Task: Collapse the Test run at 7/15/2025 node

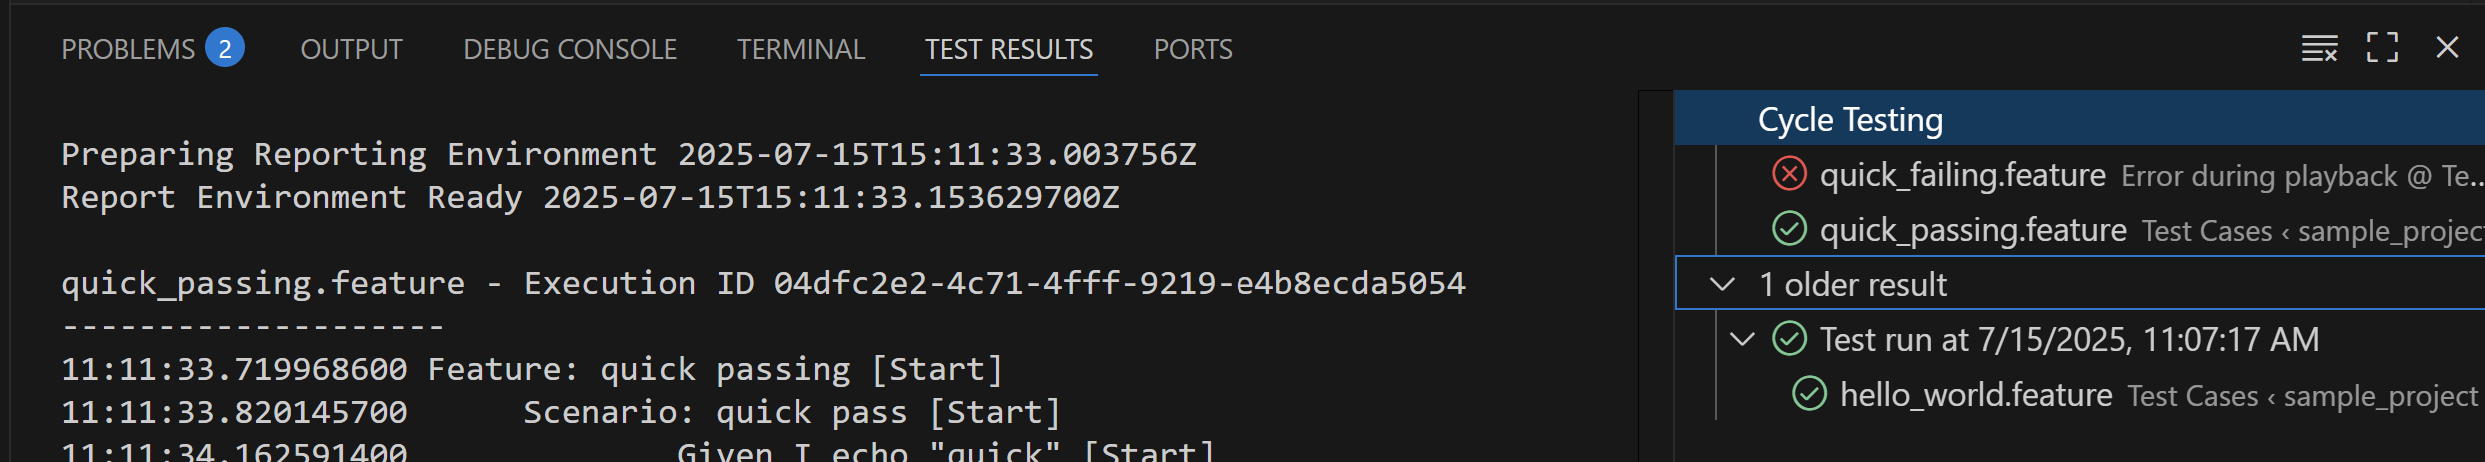Action: [x=1742, y=339]
